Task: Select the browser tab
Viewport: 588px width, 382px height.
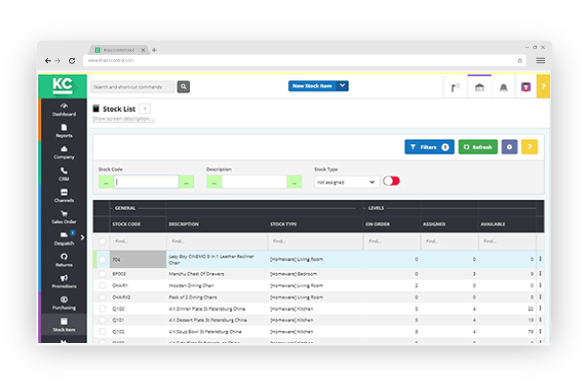Action: pyautogui.click(x=119, y=50)
